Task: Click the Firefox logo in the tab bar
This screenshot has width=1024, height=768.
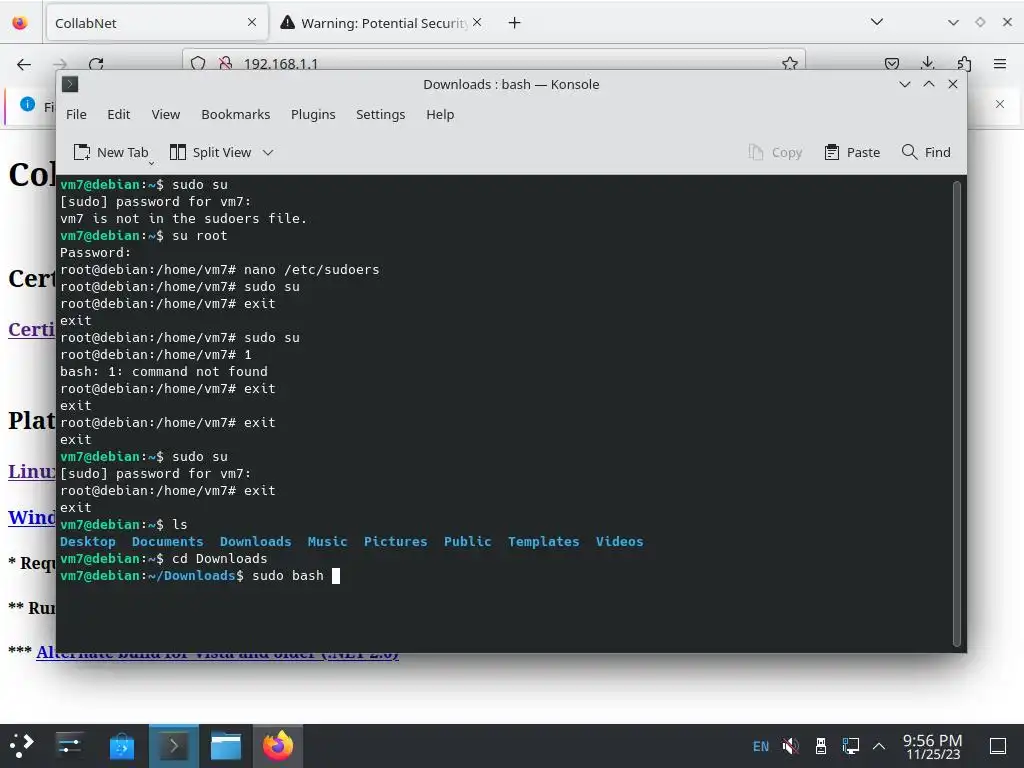Action: 20,23
